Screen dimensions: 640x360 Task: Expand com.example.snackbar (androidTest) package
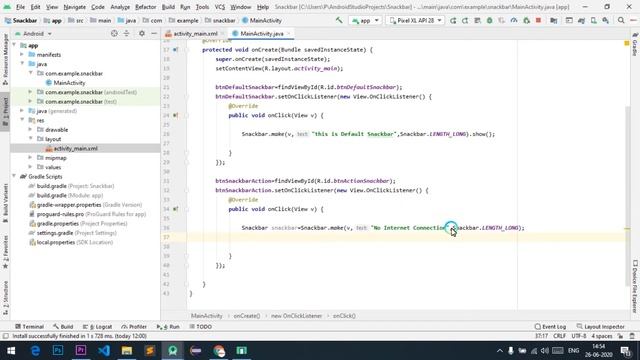click(x=30, y=92)
